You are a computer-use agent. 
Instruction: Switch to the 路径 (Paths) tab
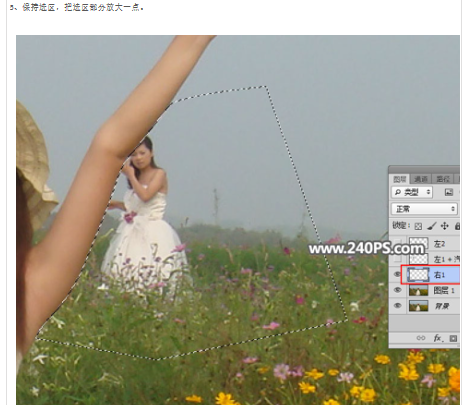(x=443, y=179)
